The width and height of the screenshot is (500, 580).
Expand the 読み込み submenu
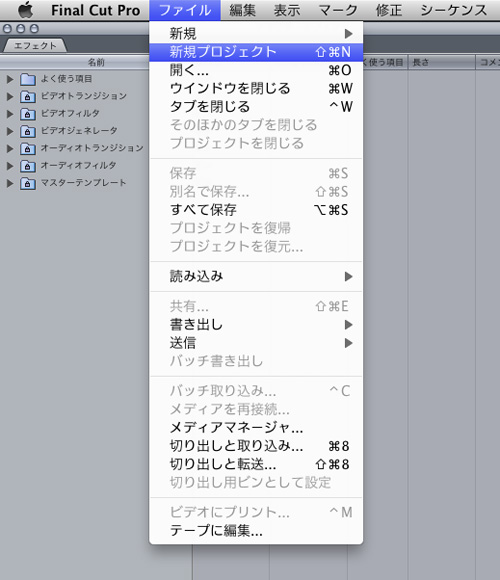tap(256, 276)
